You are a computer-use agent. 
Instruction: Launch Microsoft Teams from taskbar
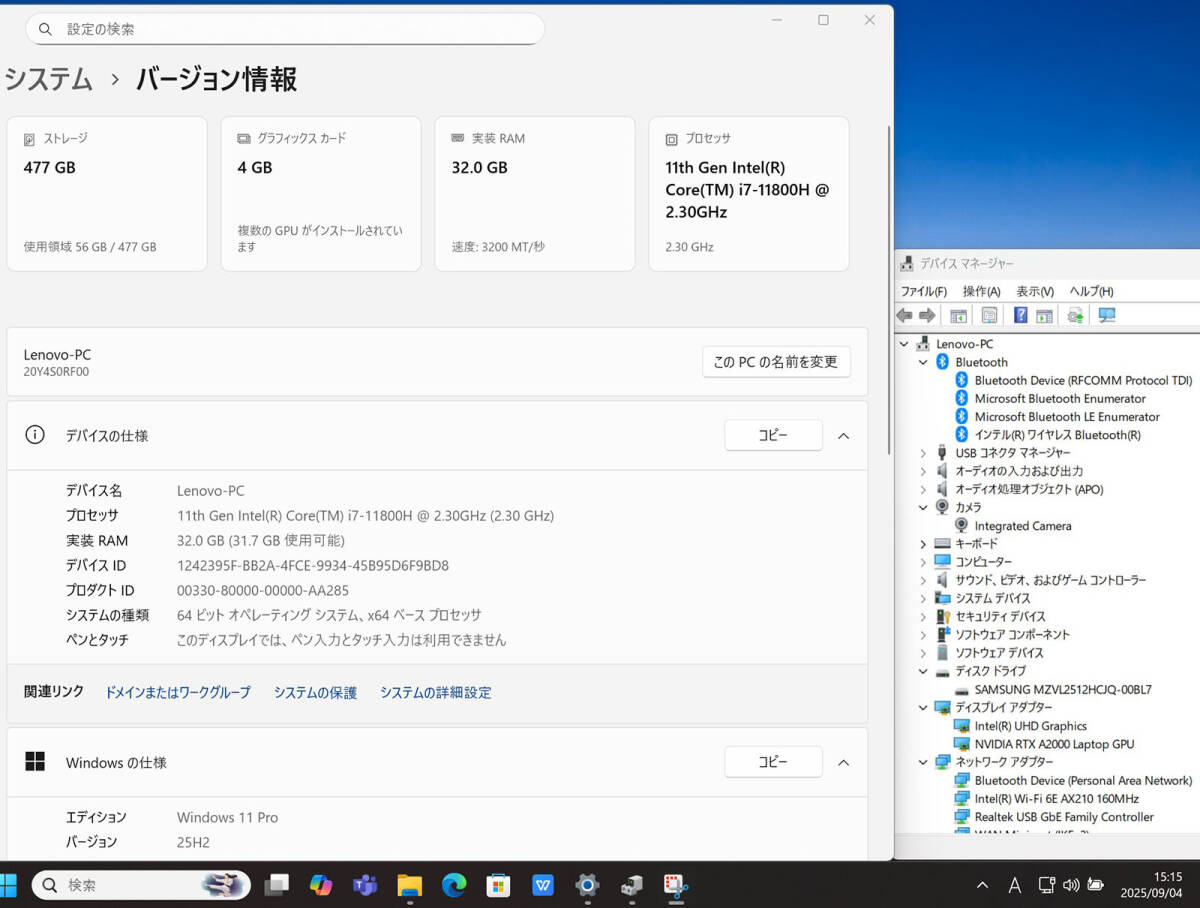tap(364, 885)
